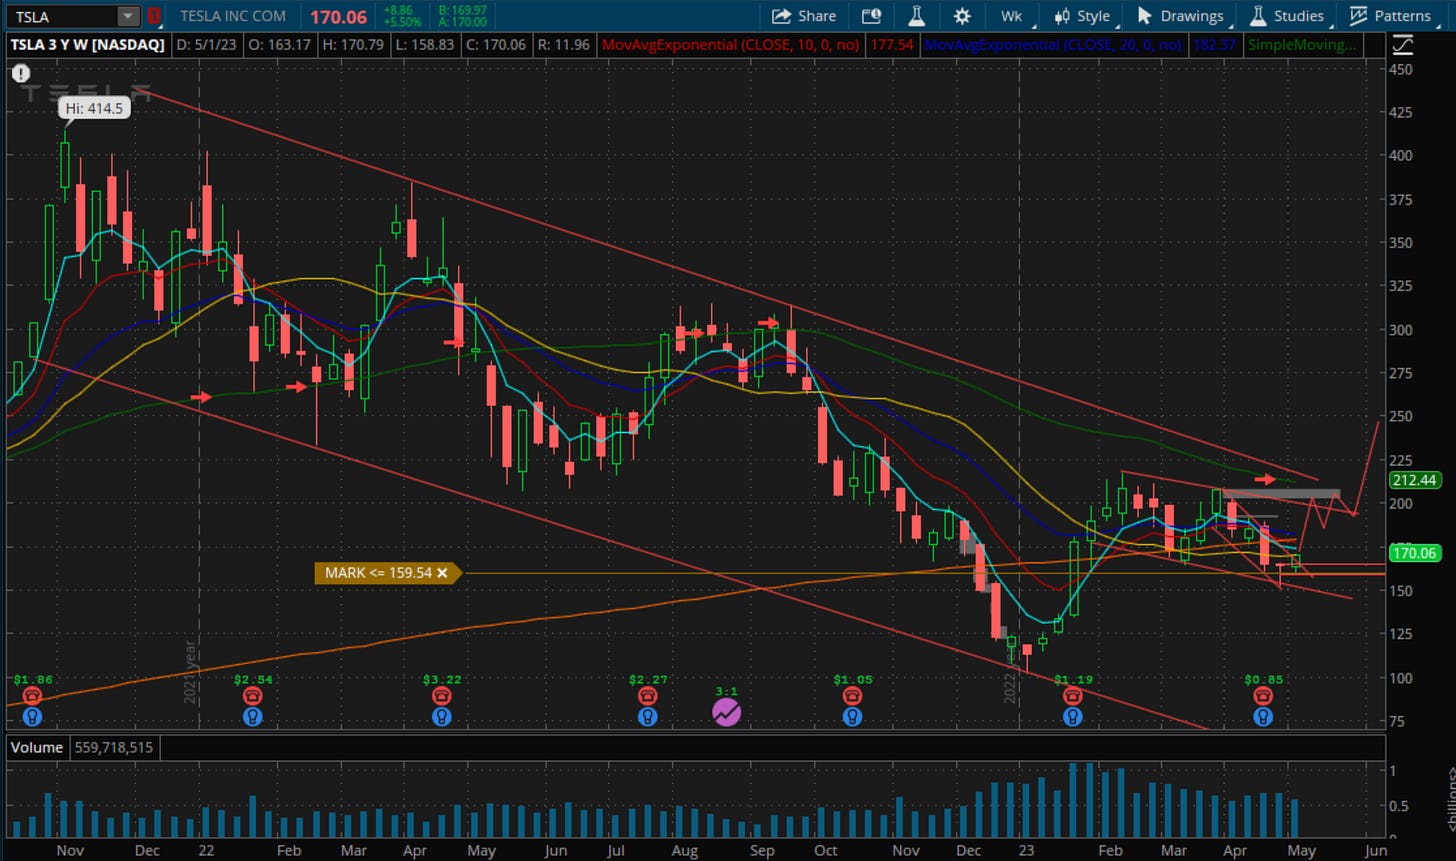The height and width of the screenshot is (861, 1456).
Task: Open the Studies menu
Action: (x=1288, y=16)
